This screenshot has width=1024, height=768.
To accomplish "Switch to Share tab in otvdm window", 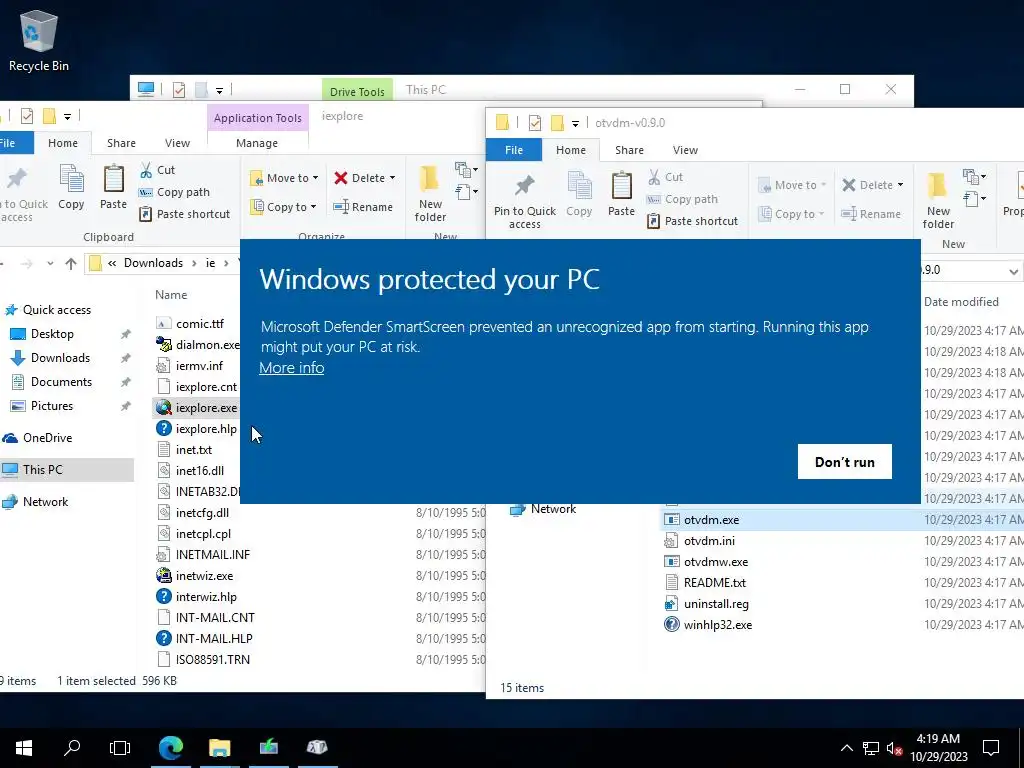I will pyautogui.click(x=629, y=150).
